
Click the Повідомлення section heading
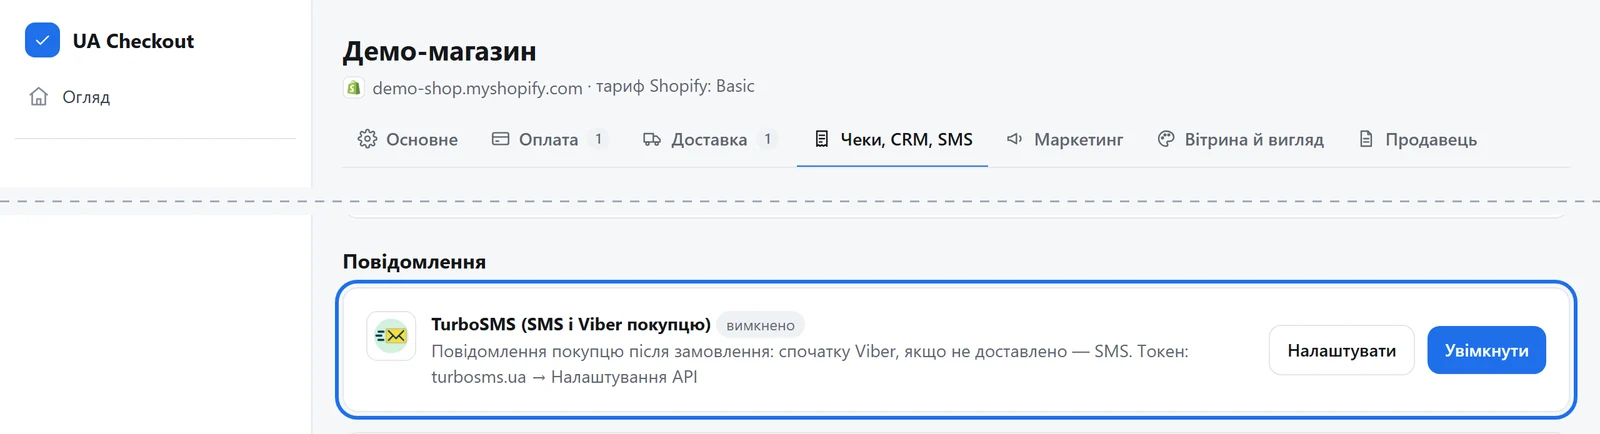pos(414,261)
